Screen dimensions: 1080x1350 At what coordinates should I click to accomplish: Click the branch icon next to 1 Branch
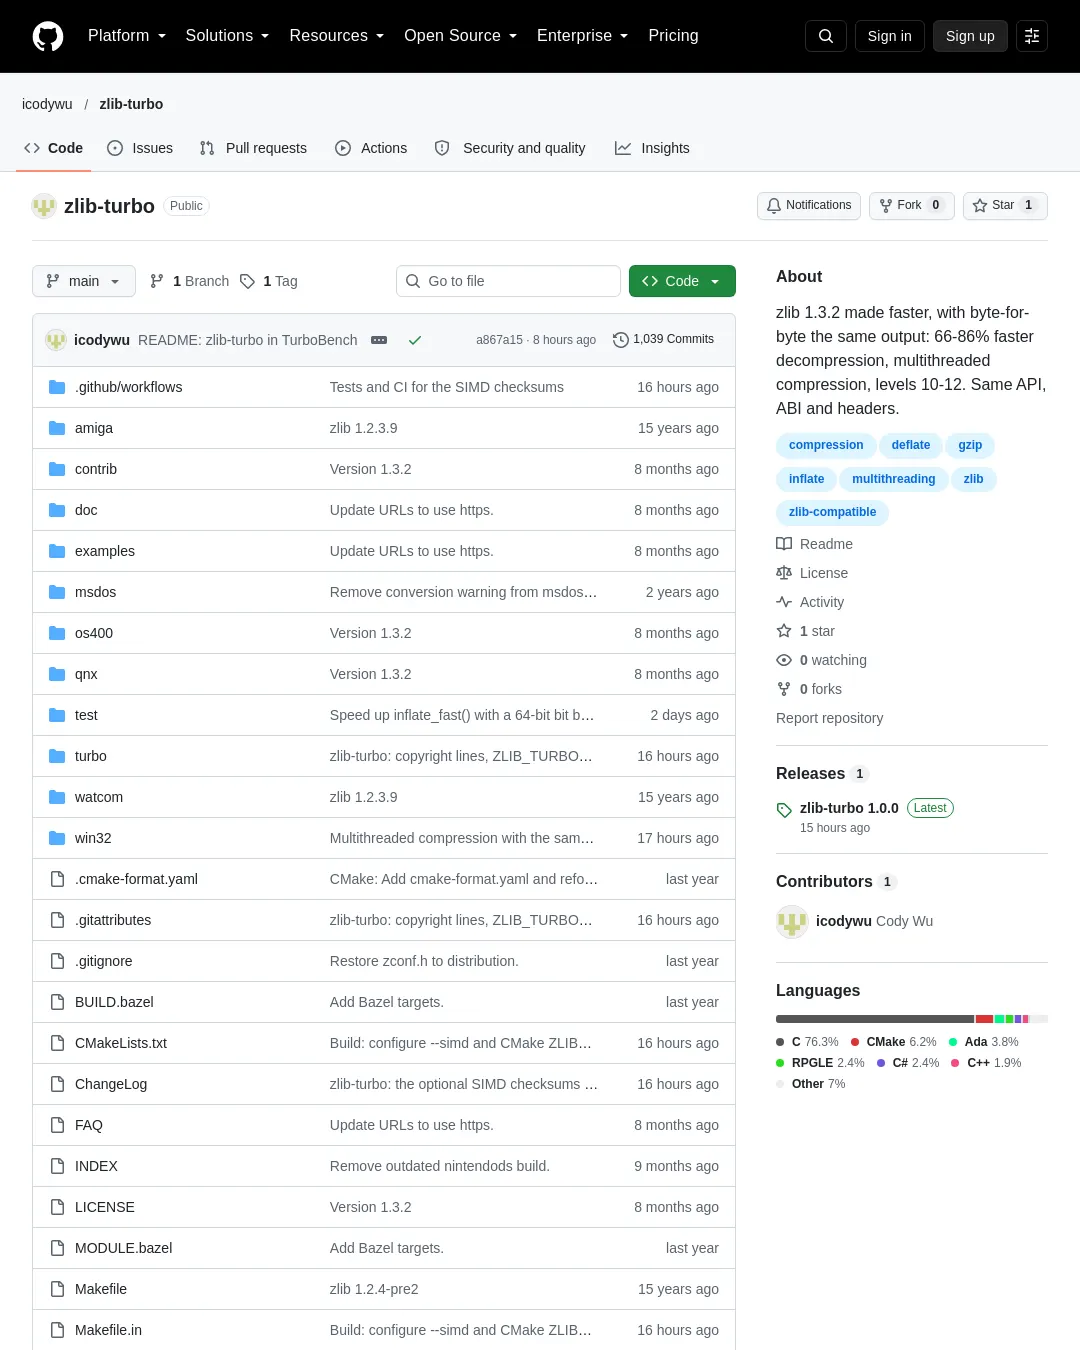pyautogui.click(x=157, y=281)
